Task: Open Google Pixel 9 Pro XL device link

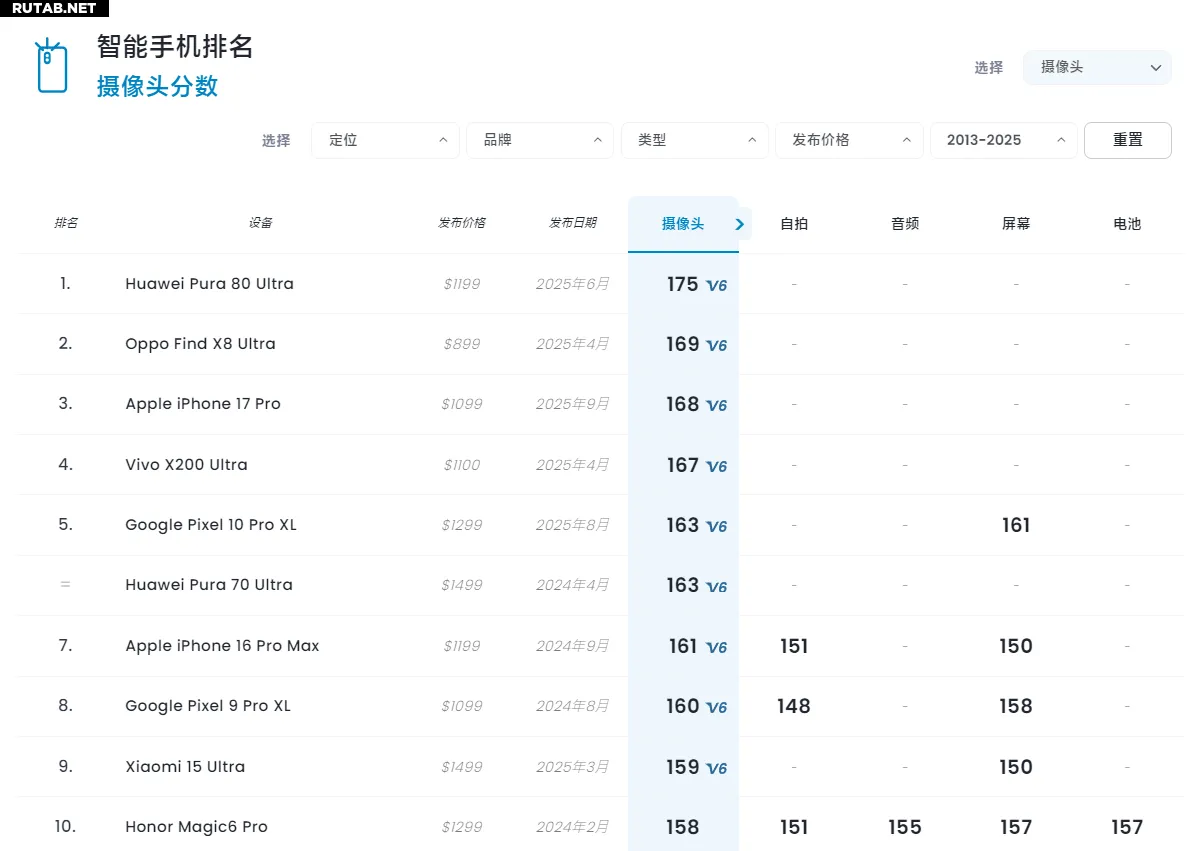Action: pyautogui.click(x=208, y=706)
